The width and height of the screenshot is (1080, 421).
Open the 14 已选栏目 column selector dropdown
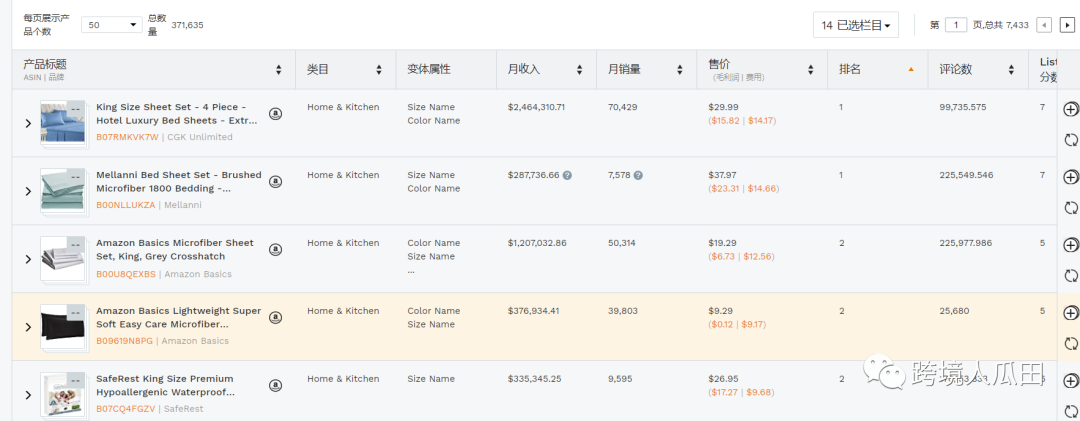[855, 25]
